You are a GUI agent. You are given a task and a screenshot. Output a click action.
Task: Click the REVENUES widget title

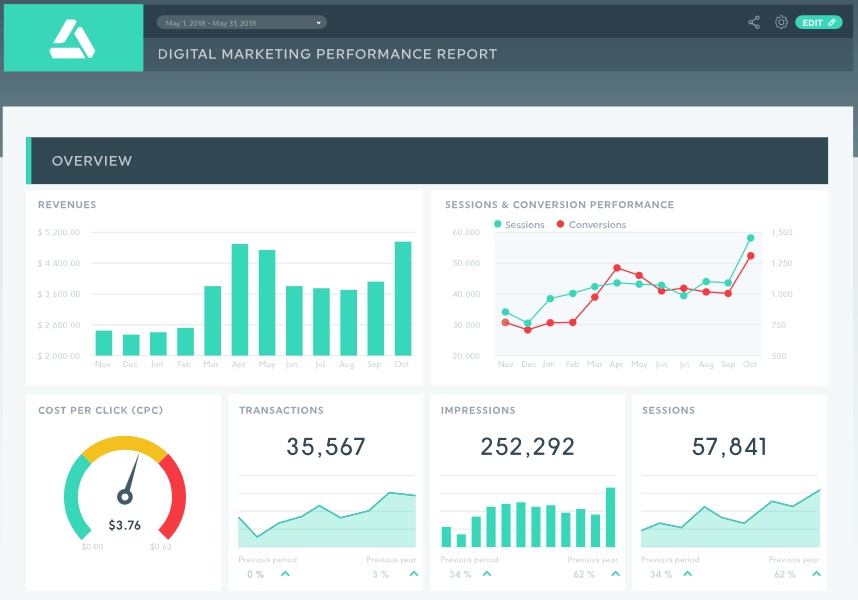[67, 205]
